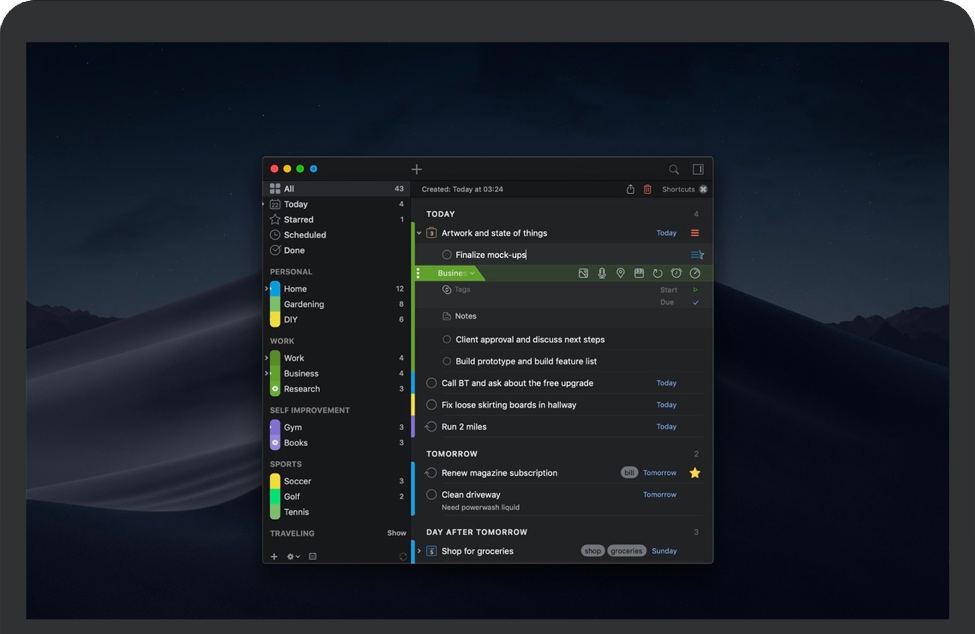Check off 'Clean driveway' task

(x=432, y=495)
